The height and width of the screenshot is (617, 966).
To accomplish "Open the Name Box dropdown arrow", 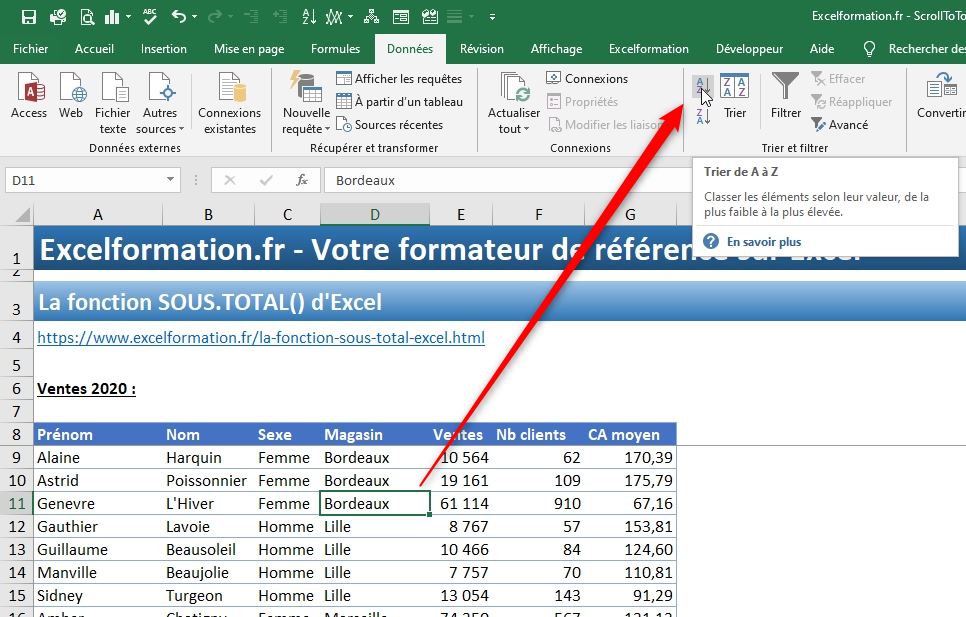I will [170, 180].
